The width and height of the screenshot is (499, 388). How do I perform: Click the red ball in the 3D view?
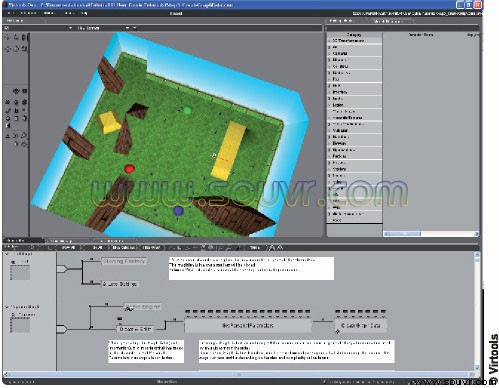coord(129,169)
